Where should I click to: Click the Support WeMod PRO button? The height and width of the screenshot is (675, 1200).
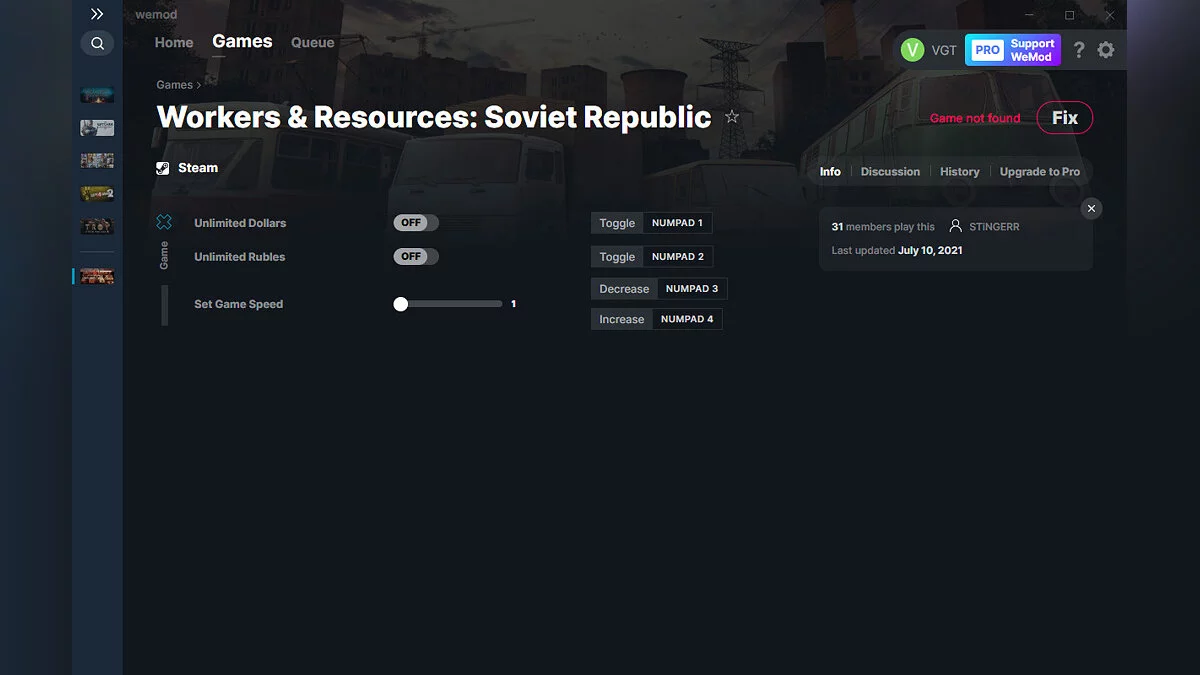coord(1012,49)
